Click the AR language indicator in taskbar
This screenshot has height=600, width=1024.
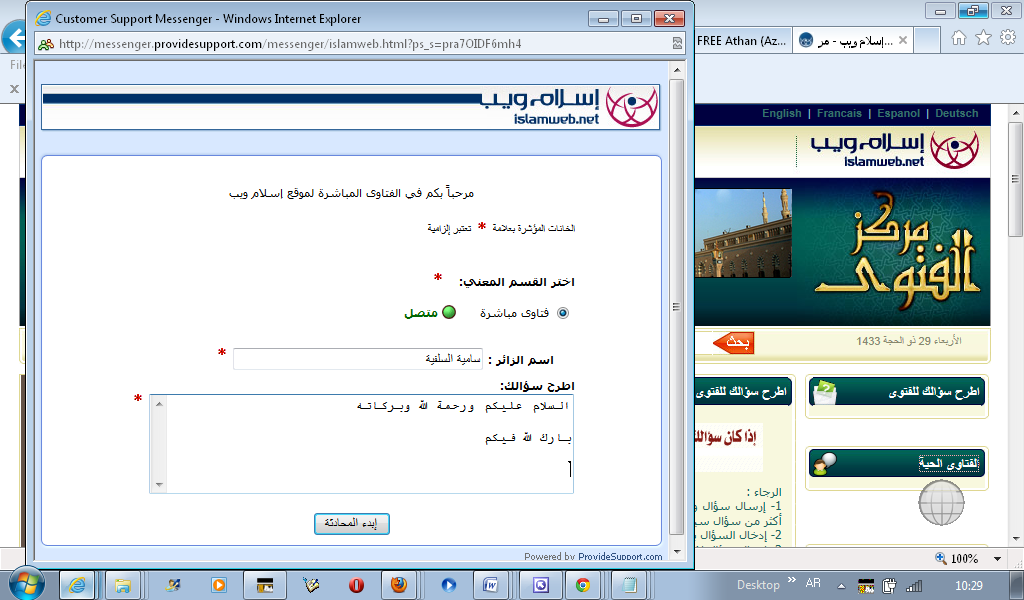click(813, 582)
